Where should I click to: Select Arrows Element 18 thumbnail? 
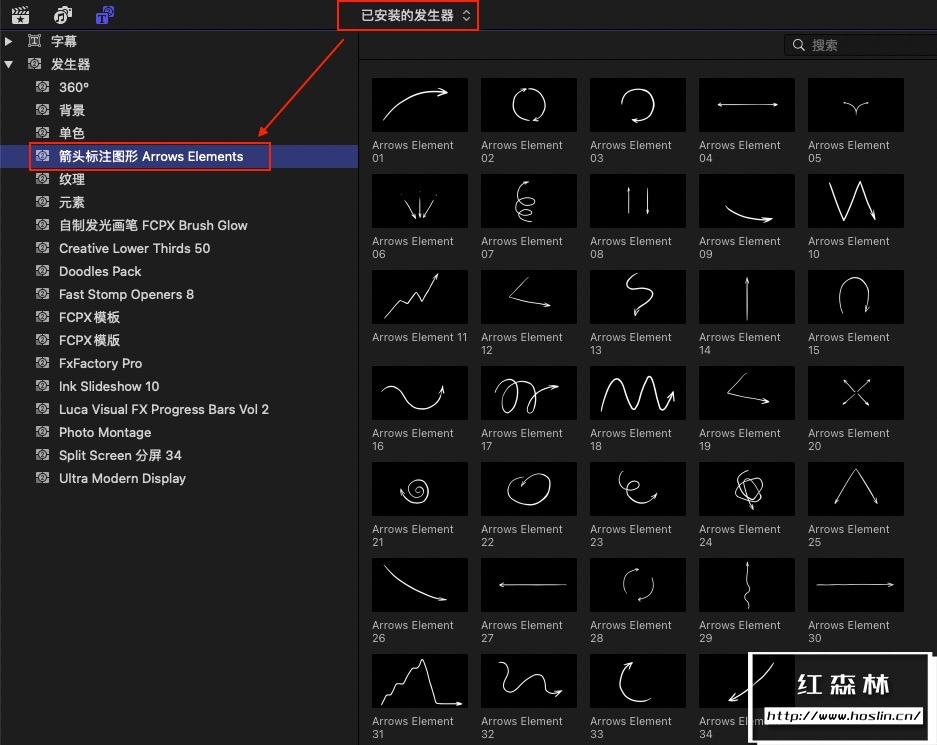[x=638, y=393]
